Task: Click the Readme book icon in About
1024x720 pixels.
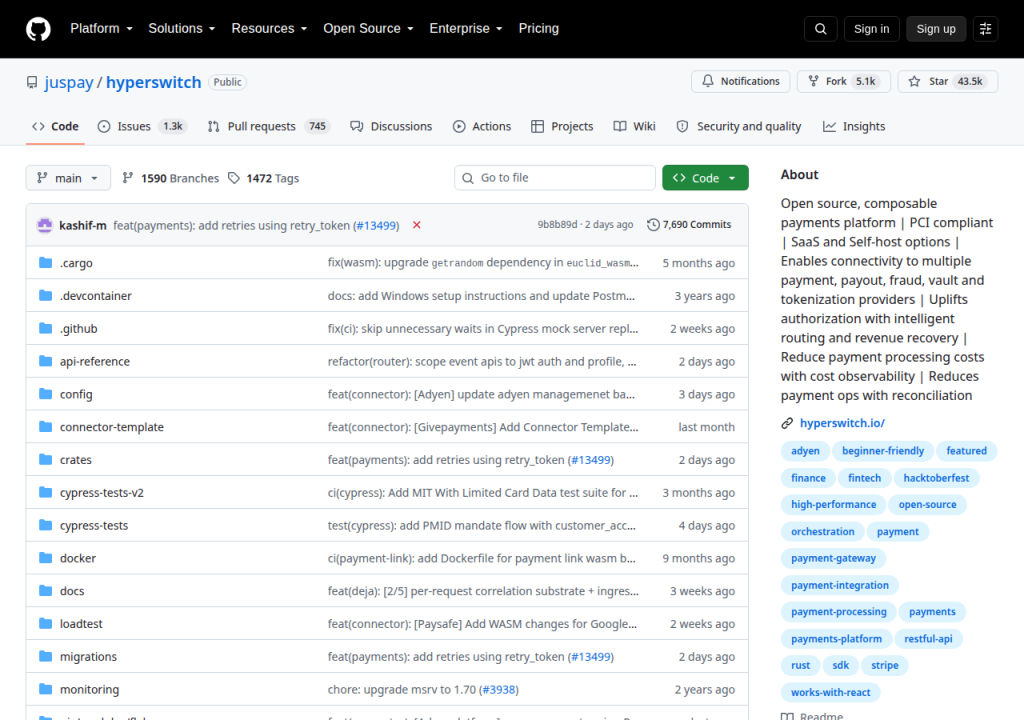Action: click(x=787, y=716)
